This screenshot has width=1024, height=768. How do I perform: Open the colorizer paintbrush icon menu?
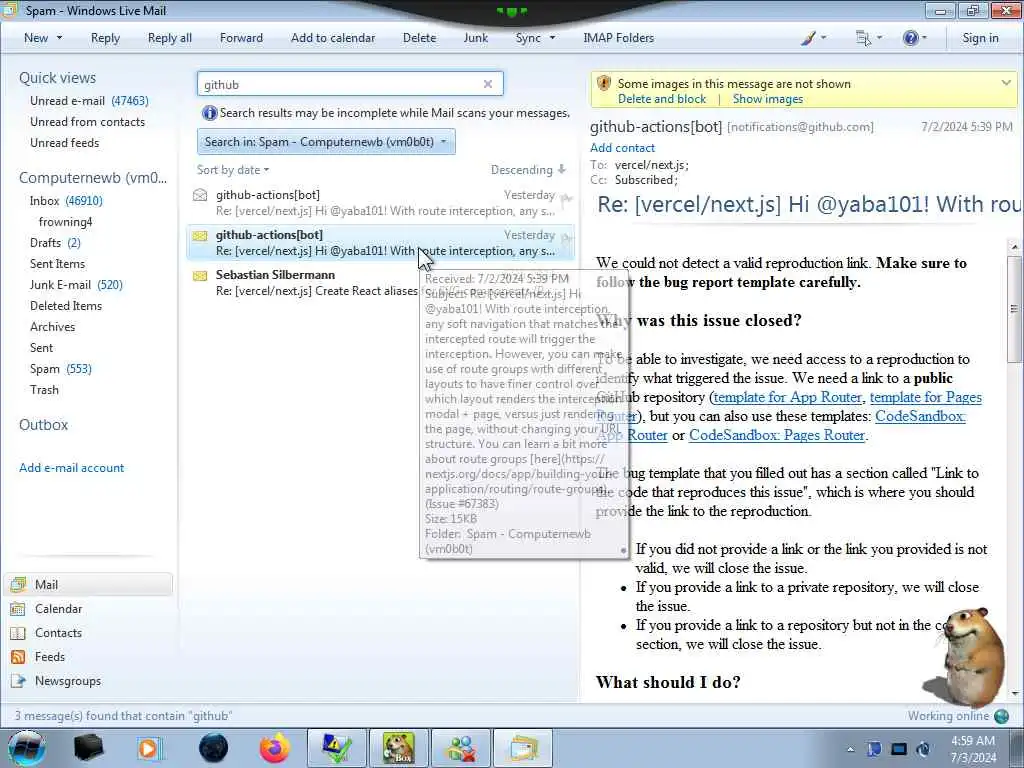click(813, 38)
